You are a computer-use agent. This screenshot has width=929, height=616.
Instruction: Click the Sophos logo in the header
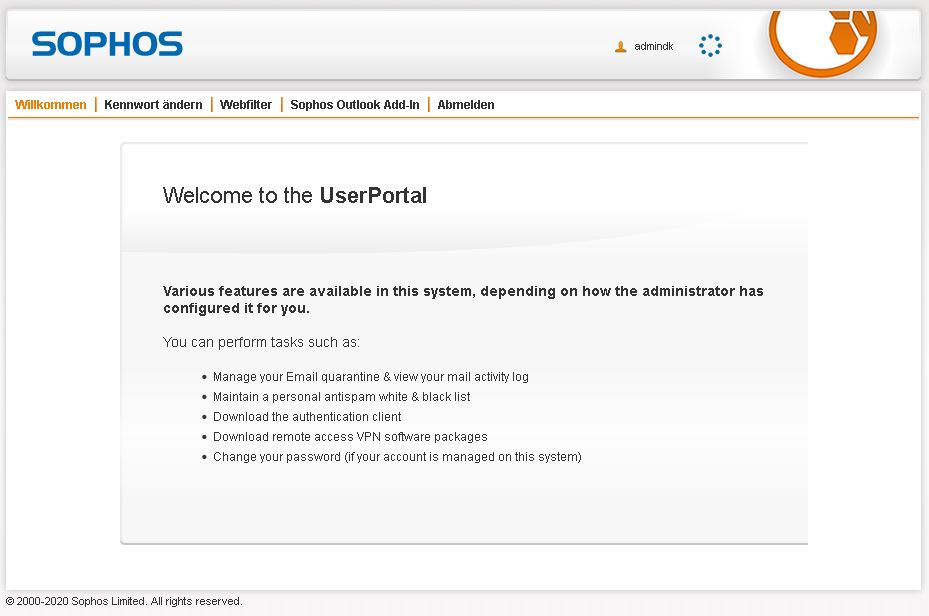[x=107, y=44]
